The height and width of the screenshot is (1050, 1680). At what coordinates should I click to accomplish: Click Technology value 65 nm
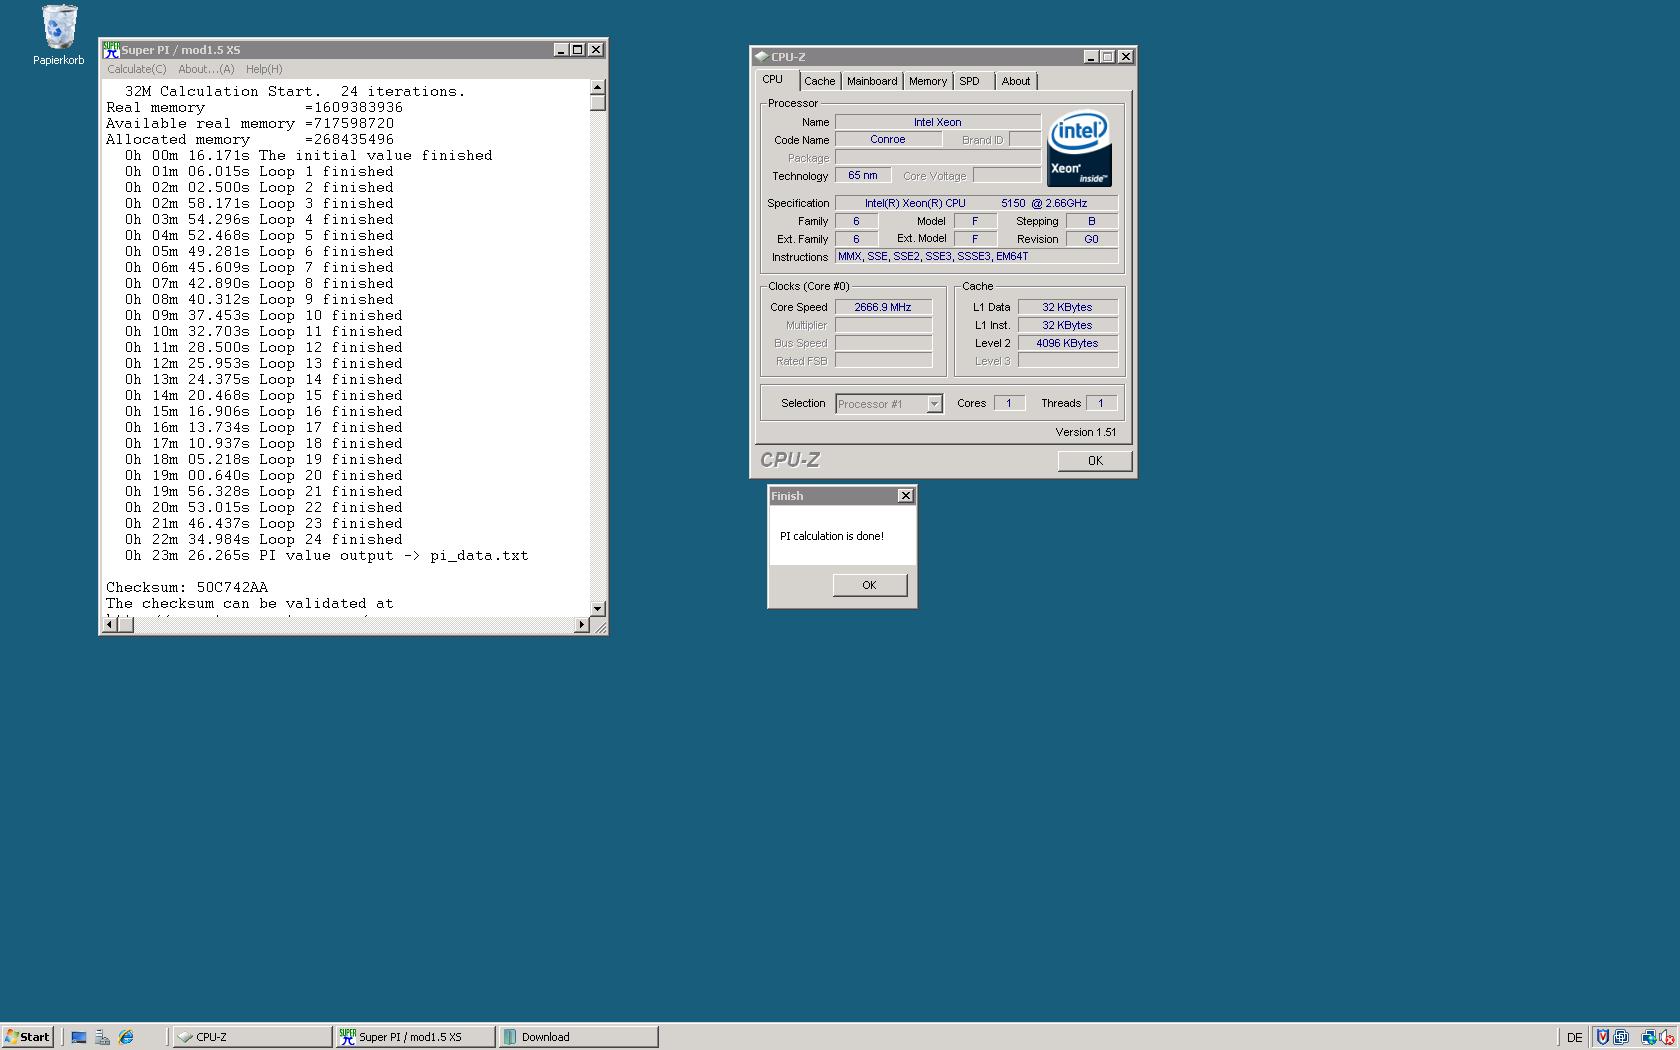pyautogui.click(x=863, y=176)
